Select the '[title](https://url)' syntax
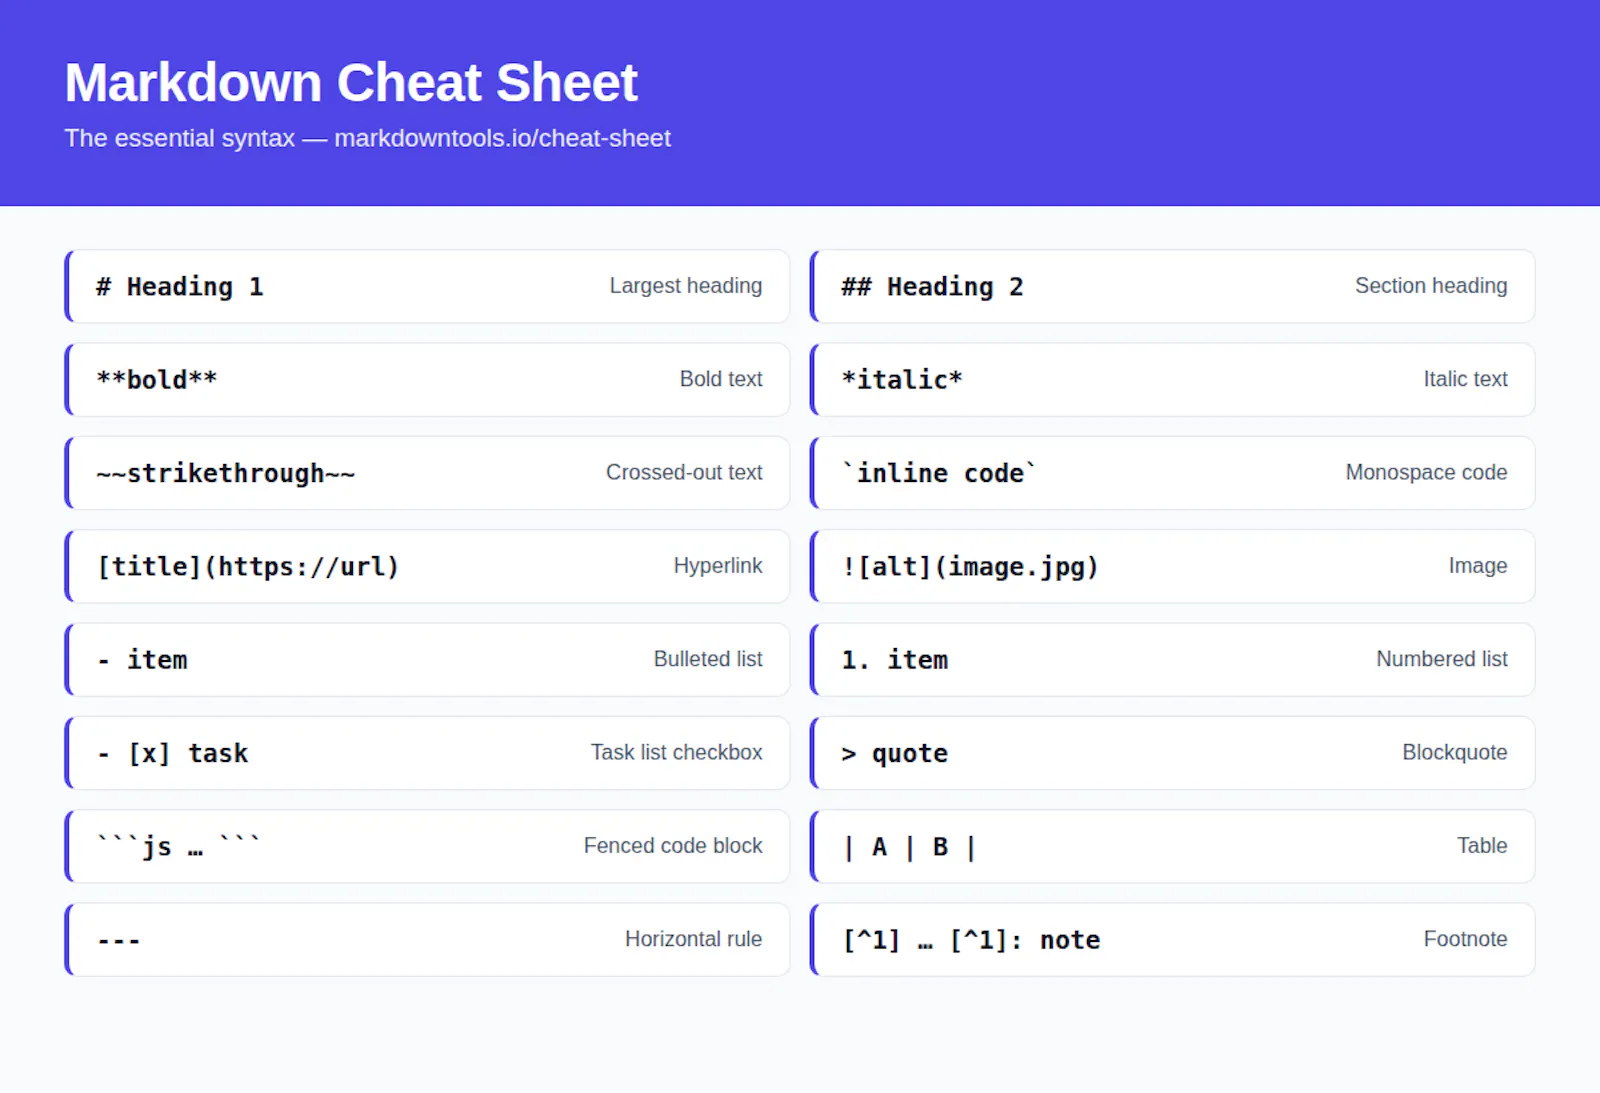Viewport: 1600px width, 1093px height. [248, 567]
